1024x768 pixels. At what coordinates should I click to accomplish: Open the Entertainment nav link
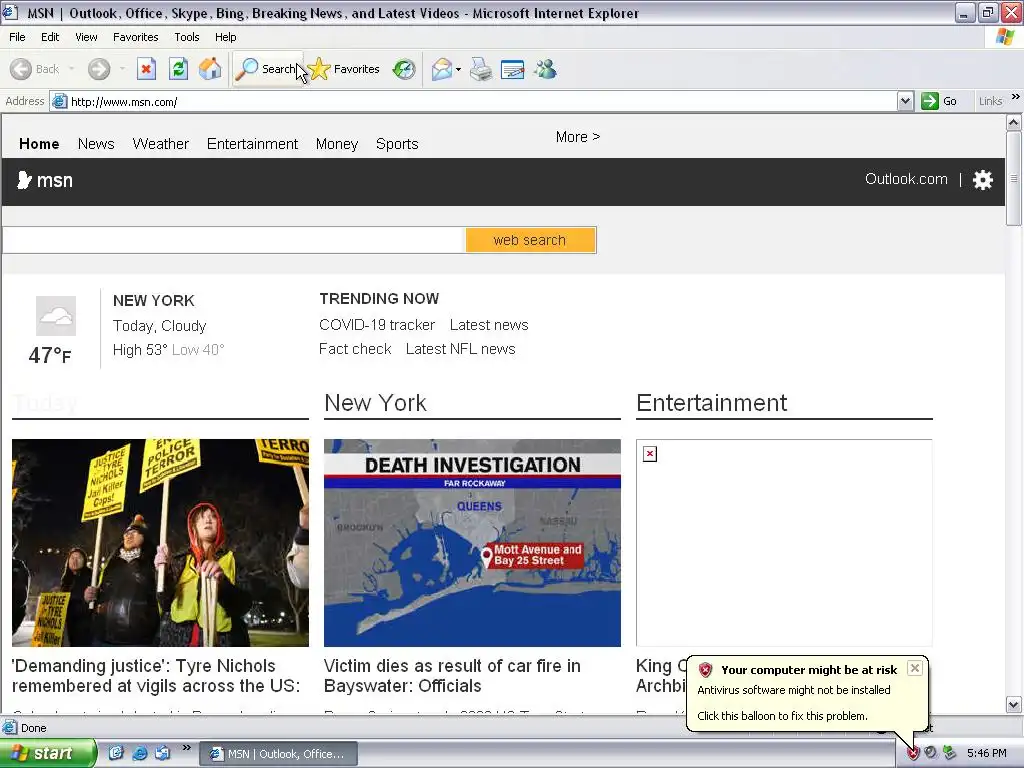pos(252,144)
